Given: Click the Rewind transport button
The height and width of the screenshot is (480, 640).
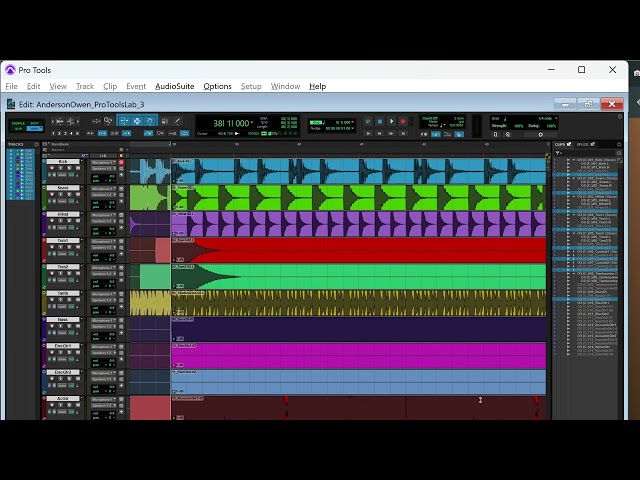Looking at the screenshot, I should tap(380, 133).
